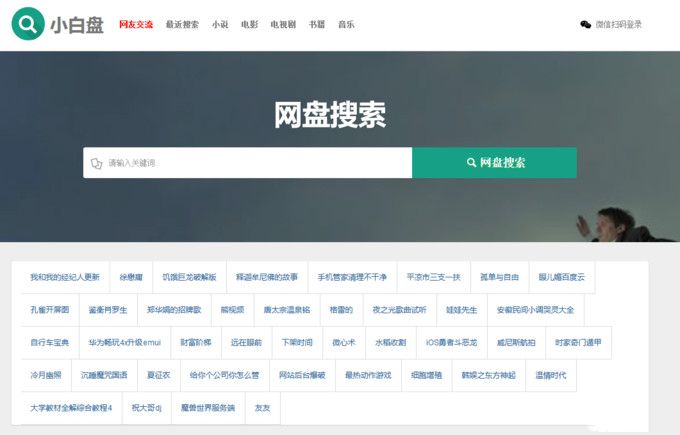Screen dimensions: 680x435
Task: Open the 最近搜索 nav item
Action: pos(182,24)
